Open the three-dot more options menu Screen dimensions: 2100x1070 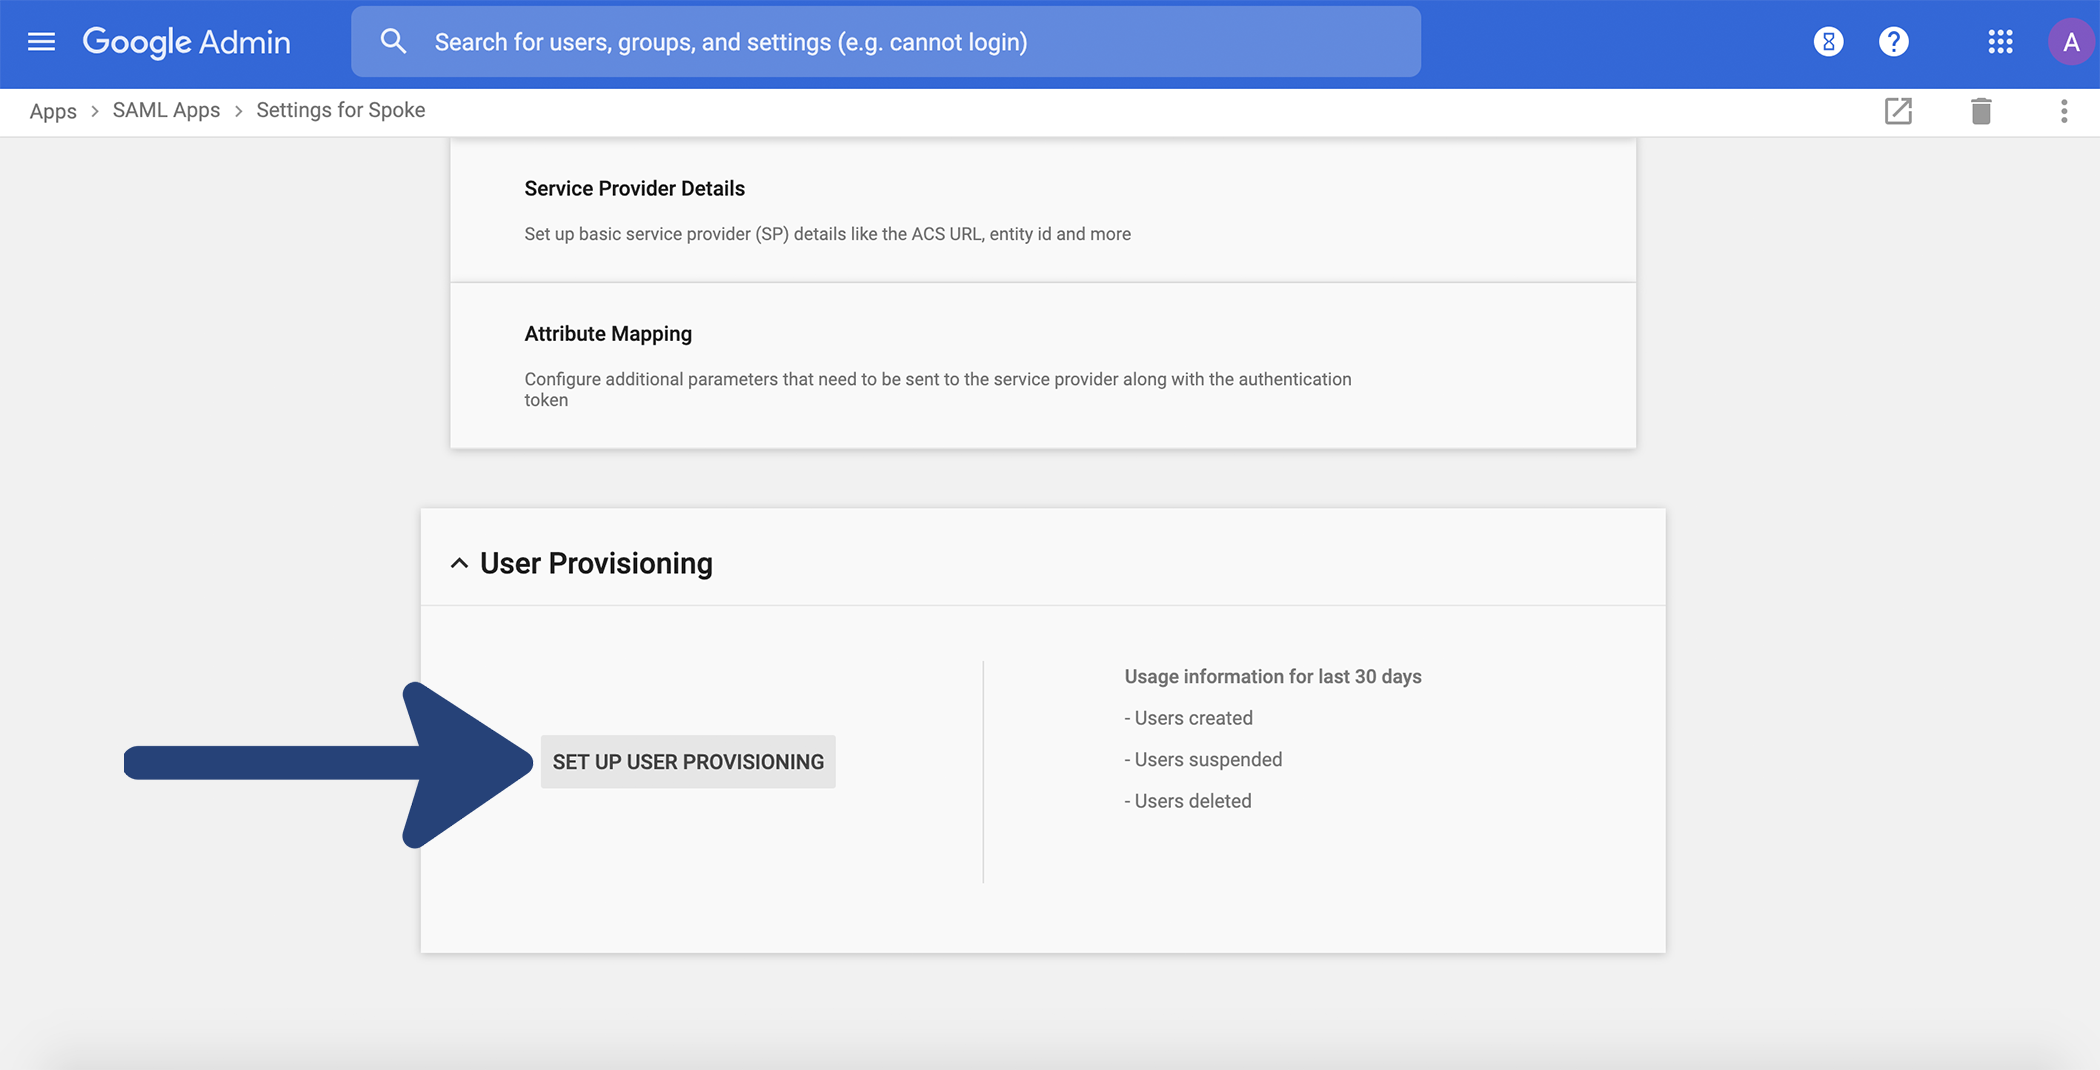(x=2064, y=111)
